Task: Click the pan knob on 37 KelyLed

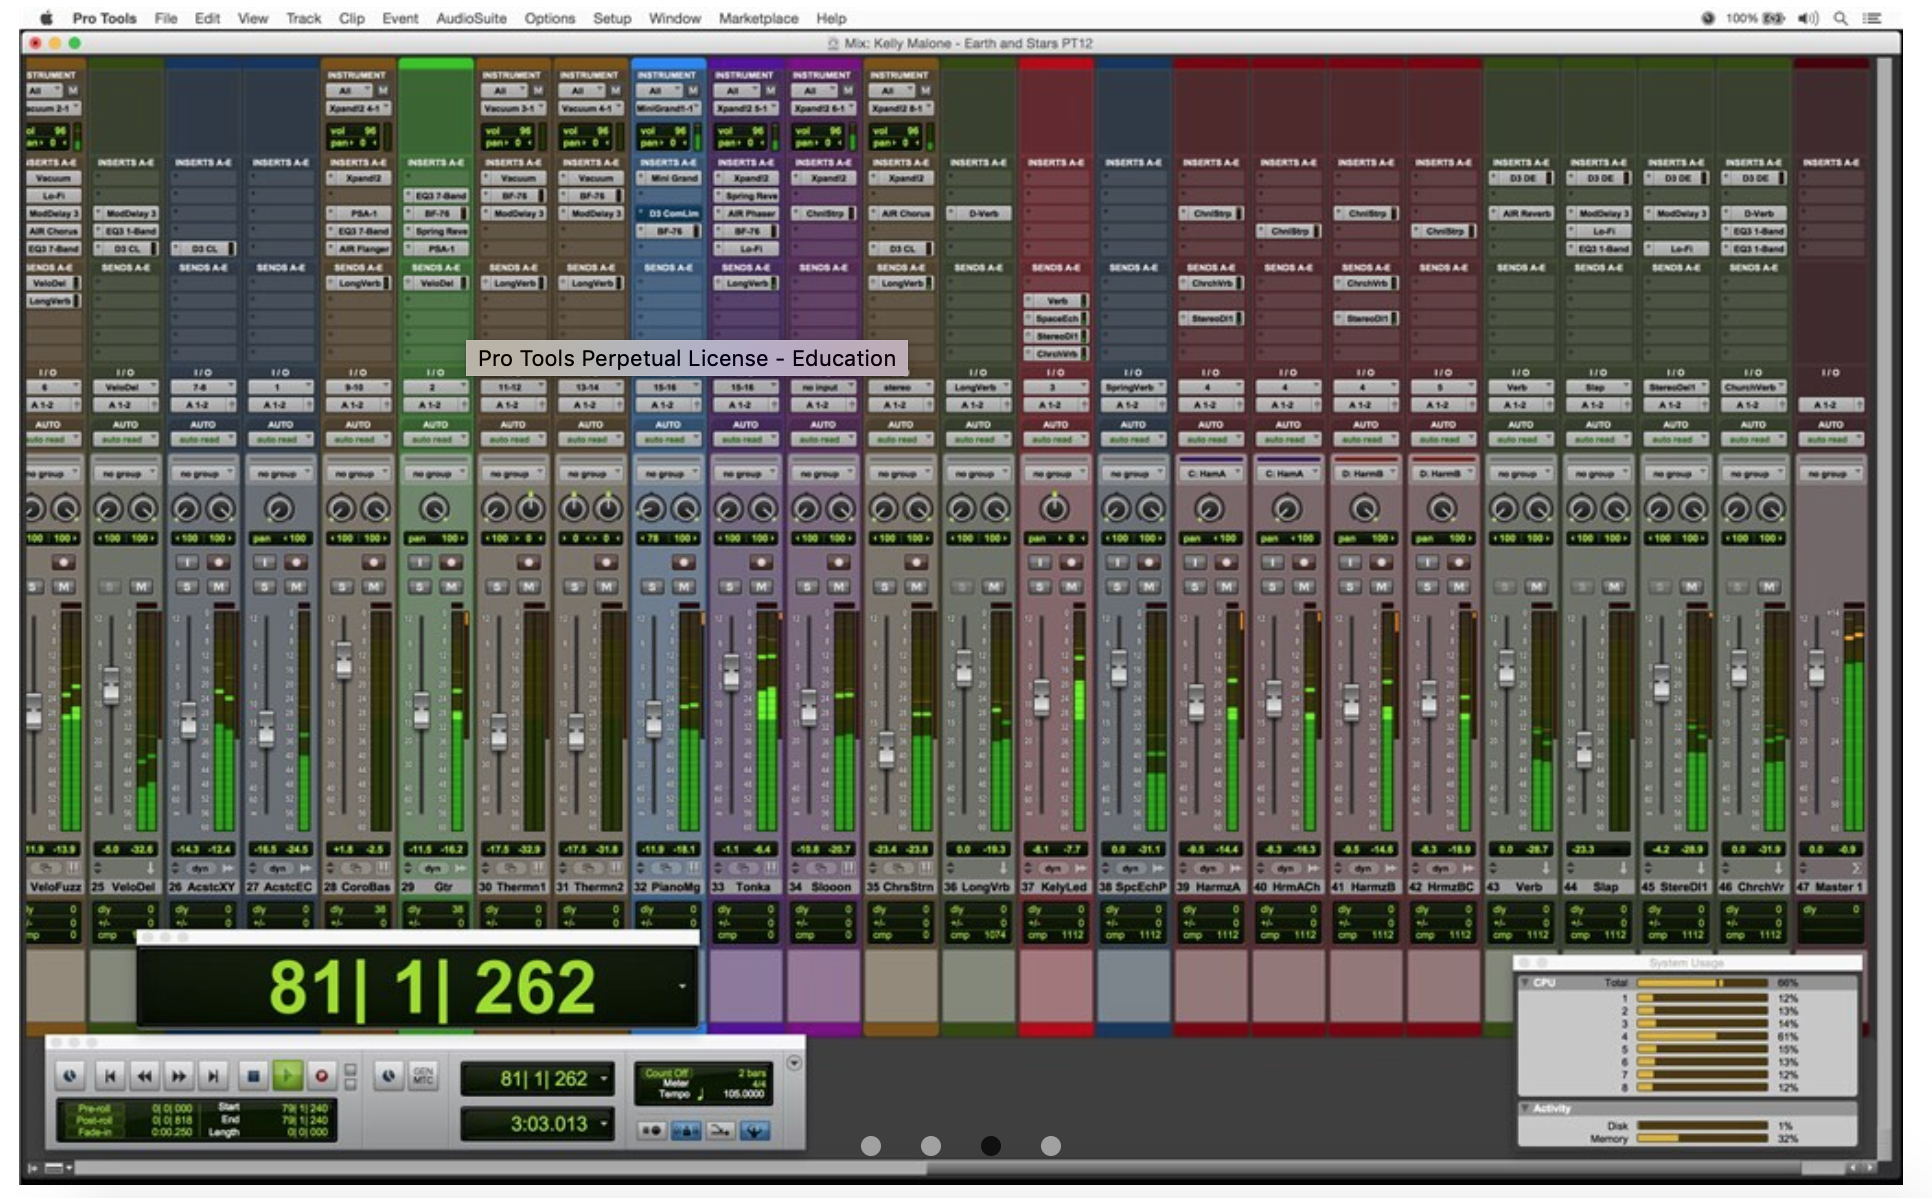Action: [1054, 509]
